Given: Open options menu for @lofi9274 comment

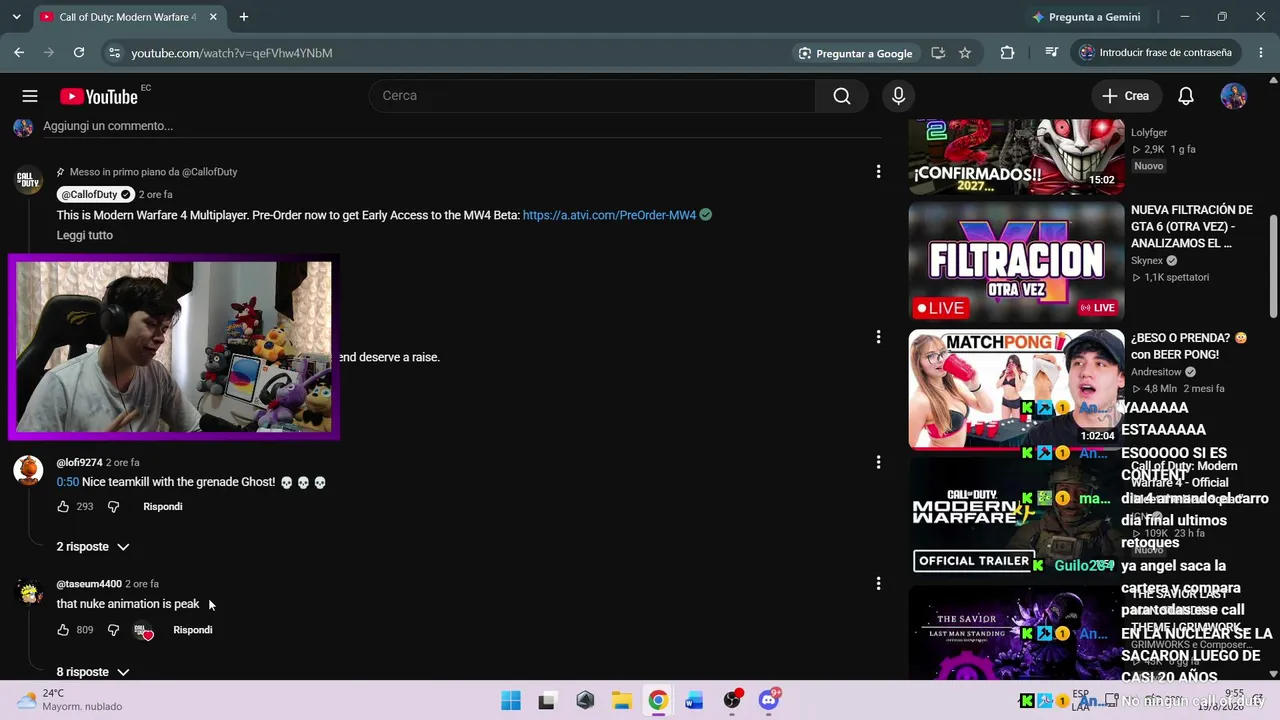Looking at the screenshot, I should (878, 462).
